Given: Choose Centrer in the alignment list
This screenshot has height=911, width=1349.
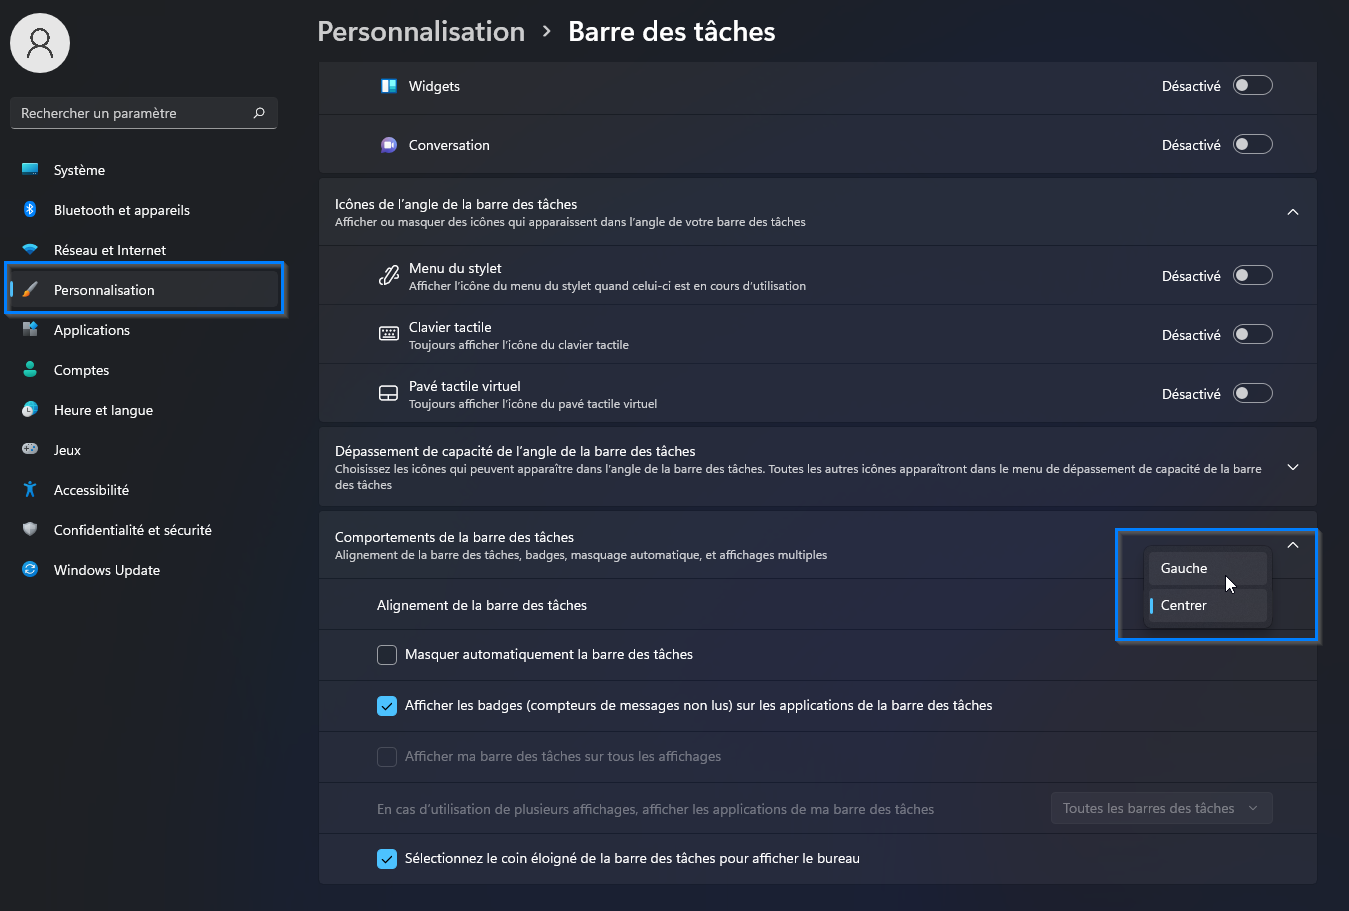Looking at the screenshot, I should (1207, 605).
